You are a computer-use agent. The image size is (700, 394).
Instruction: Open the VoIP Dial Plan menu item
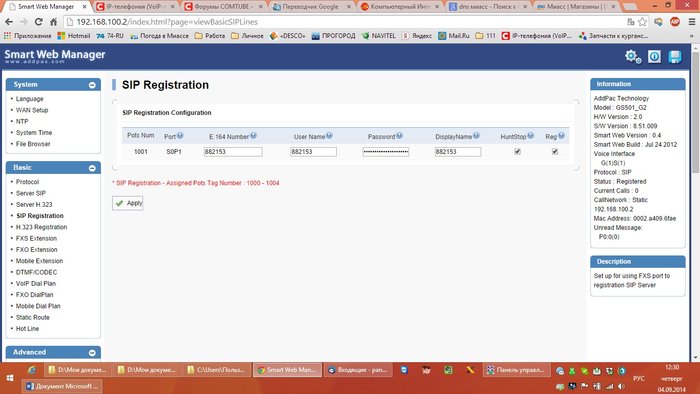pos(36,283)
